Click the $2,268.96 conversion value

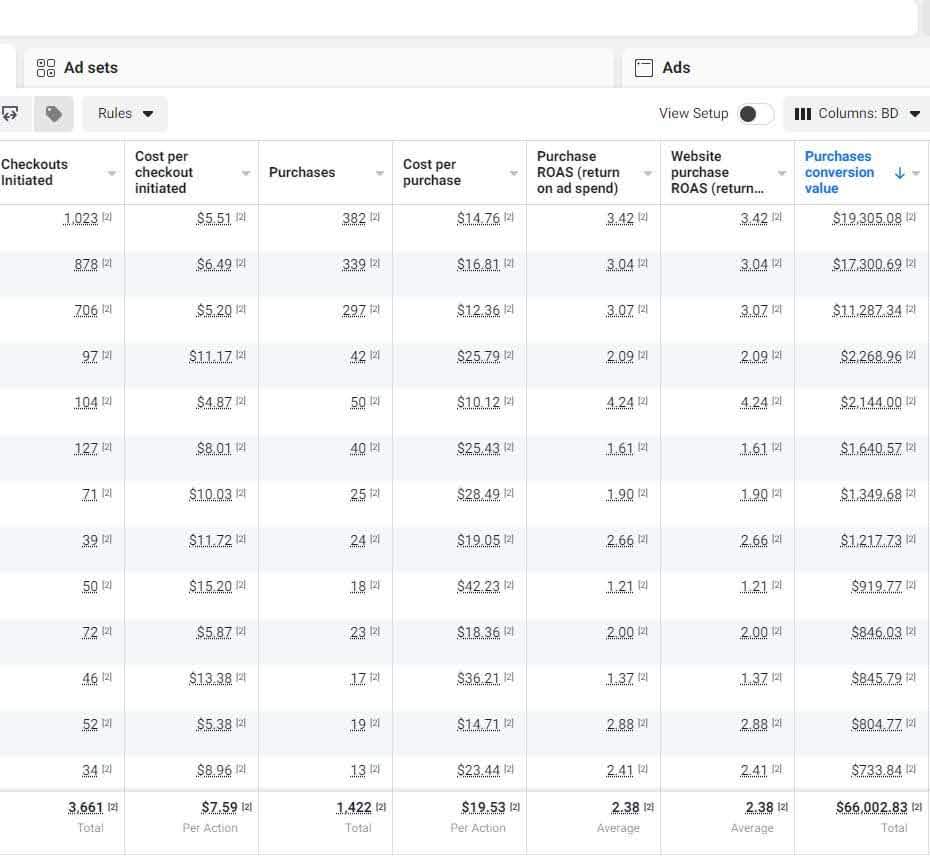tap(871, 356)
